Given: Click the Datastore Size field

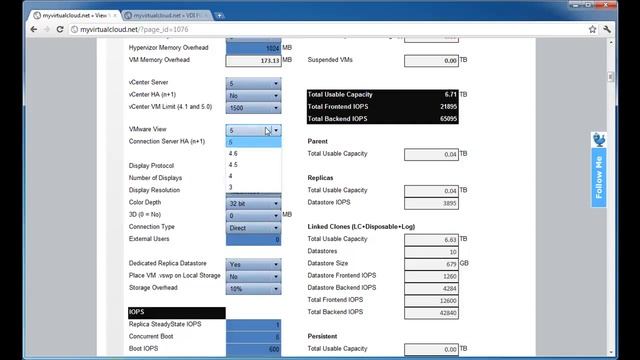Looking at the screenshot, I should click(x=431, y=264).
